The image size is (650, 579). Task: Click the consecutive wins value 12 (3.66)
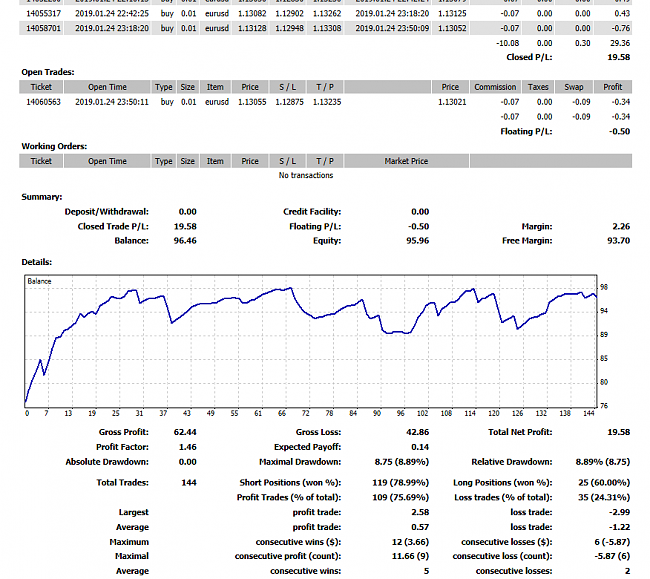410,542
